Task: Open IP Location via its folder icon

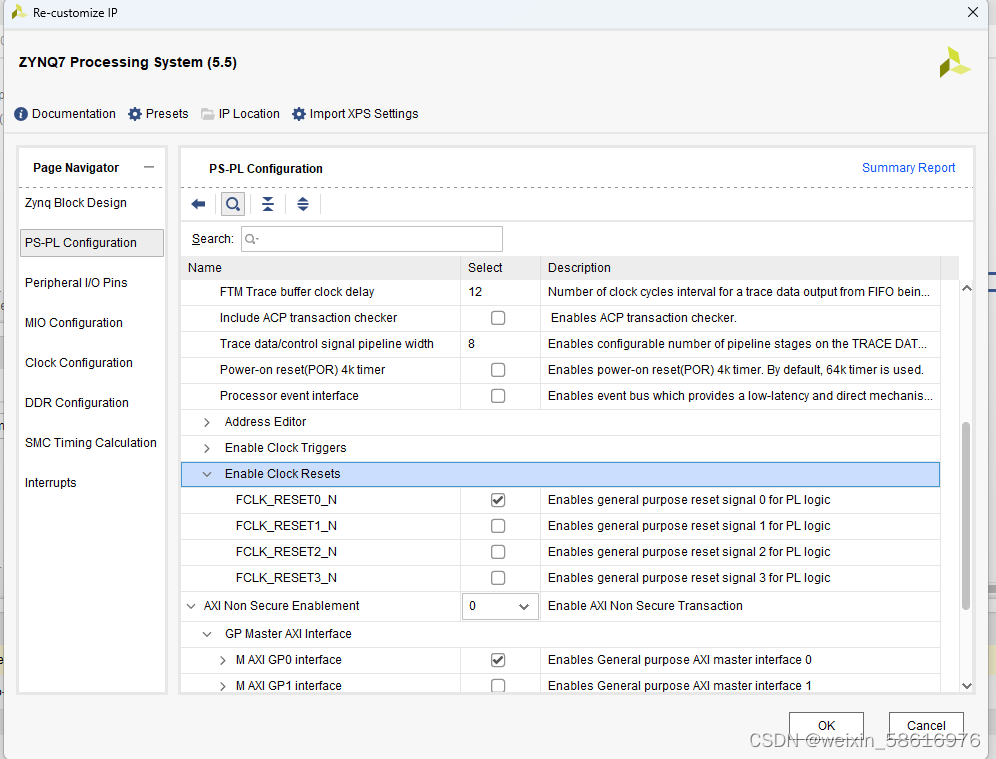Action: tap(208, 114)
